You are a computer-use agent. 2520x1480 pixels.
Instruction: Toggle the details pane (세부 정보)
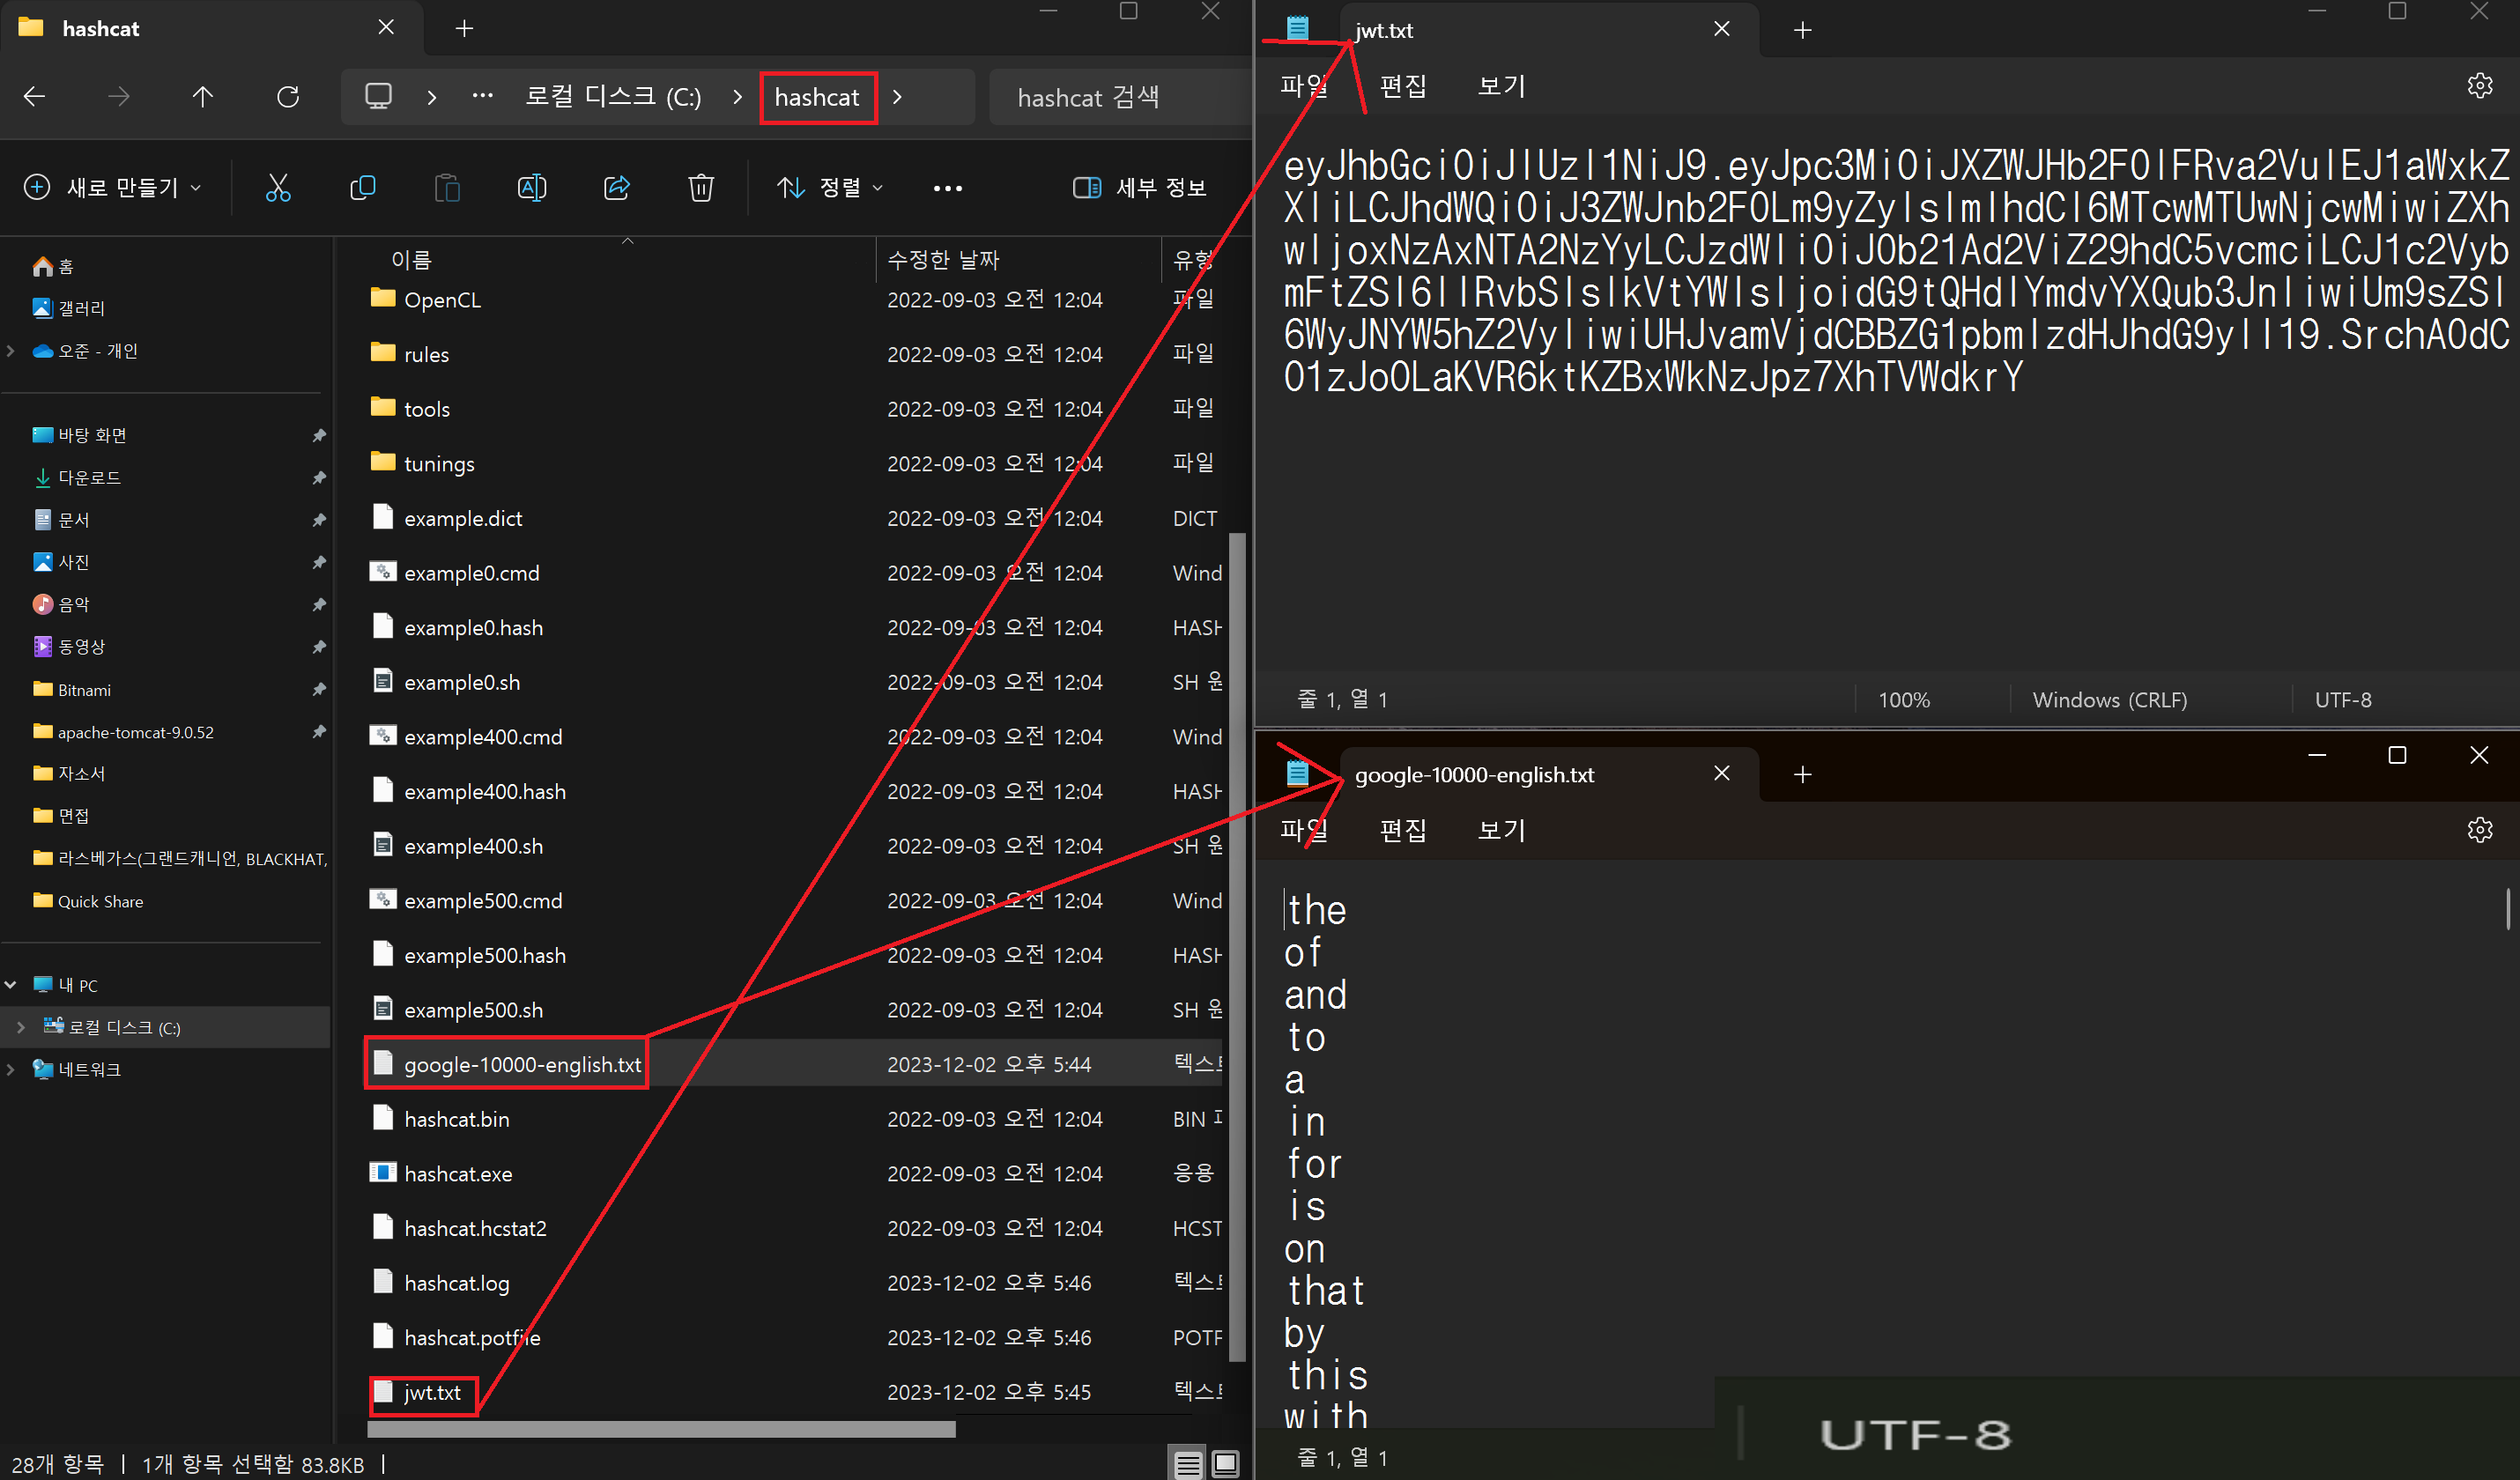click(1140, 187)
